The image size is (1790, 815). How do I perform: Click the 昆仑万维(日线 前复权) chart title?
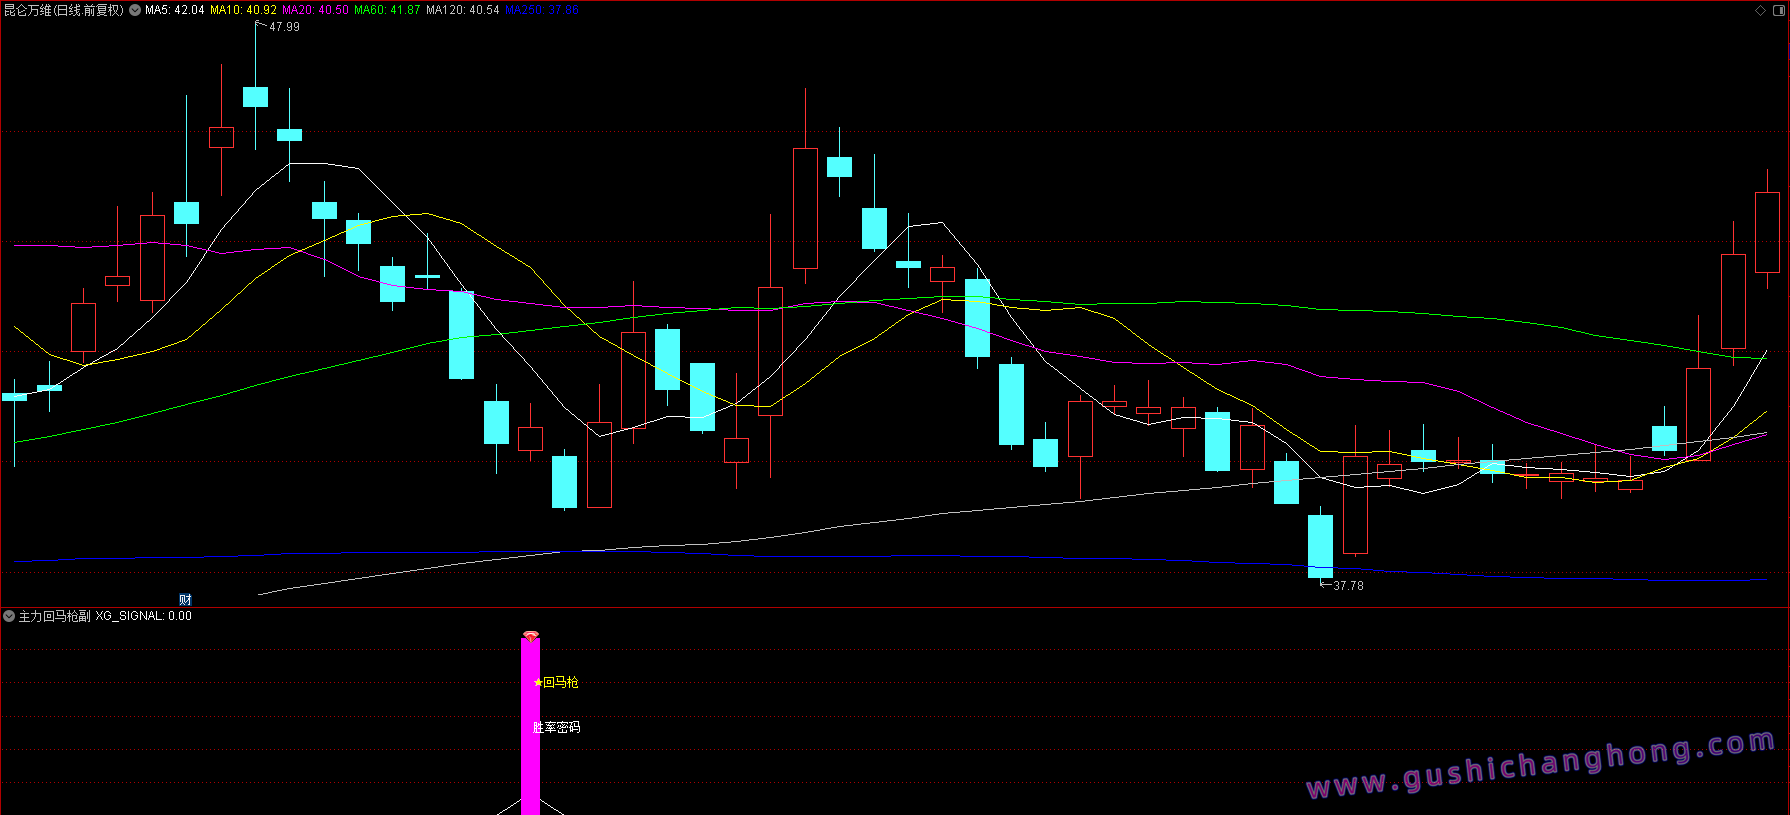64,10
